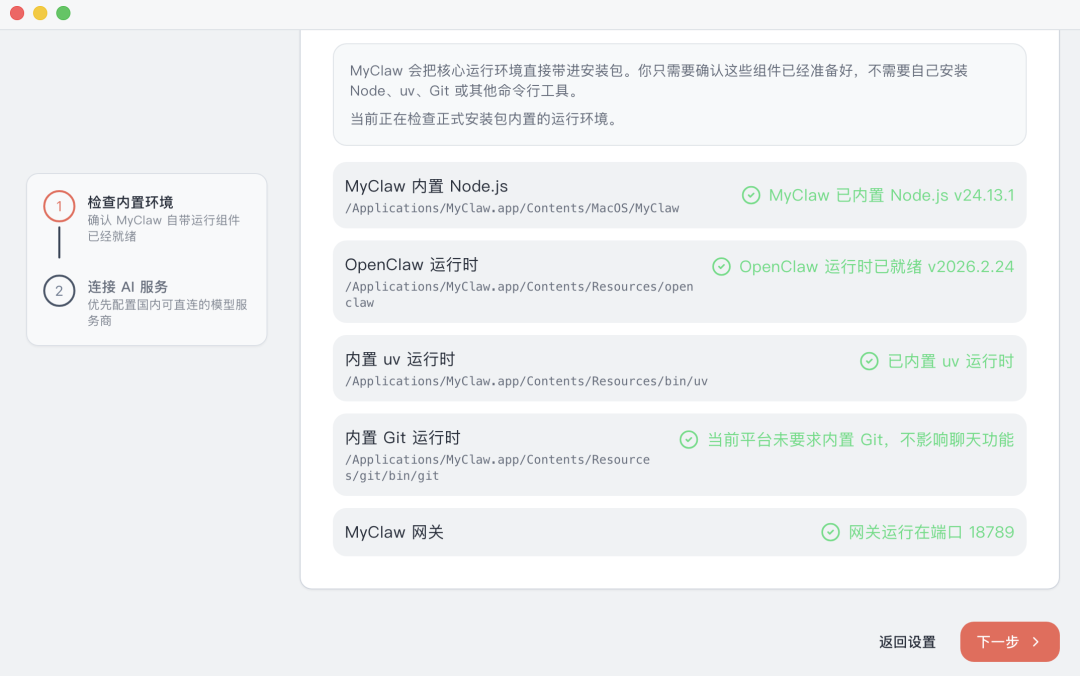
Task: Click the check icon beside 已内置 uv 运行时
Action: pyautogui.click(x=869, y=361)
